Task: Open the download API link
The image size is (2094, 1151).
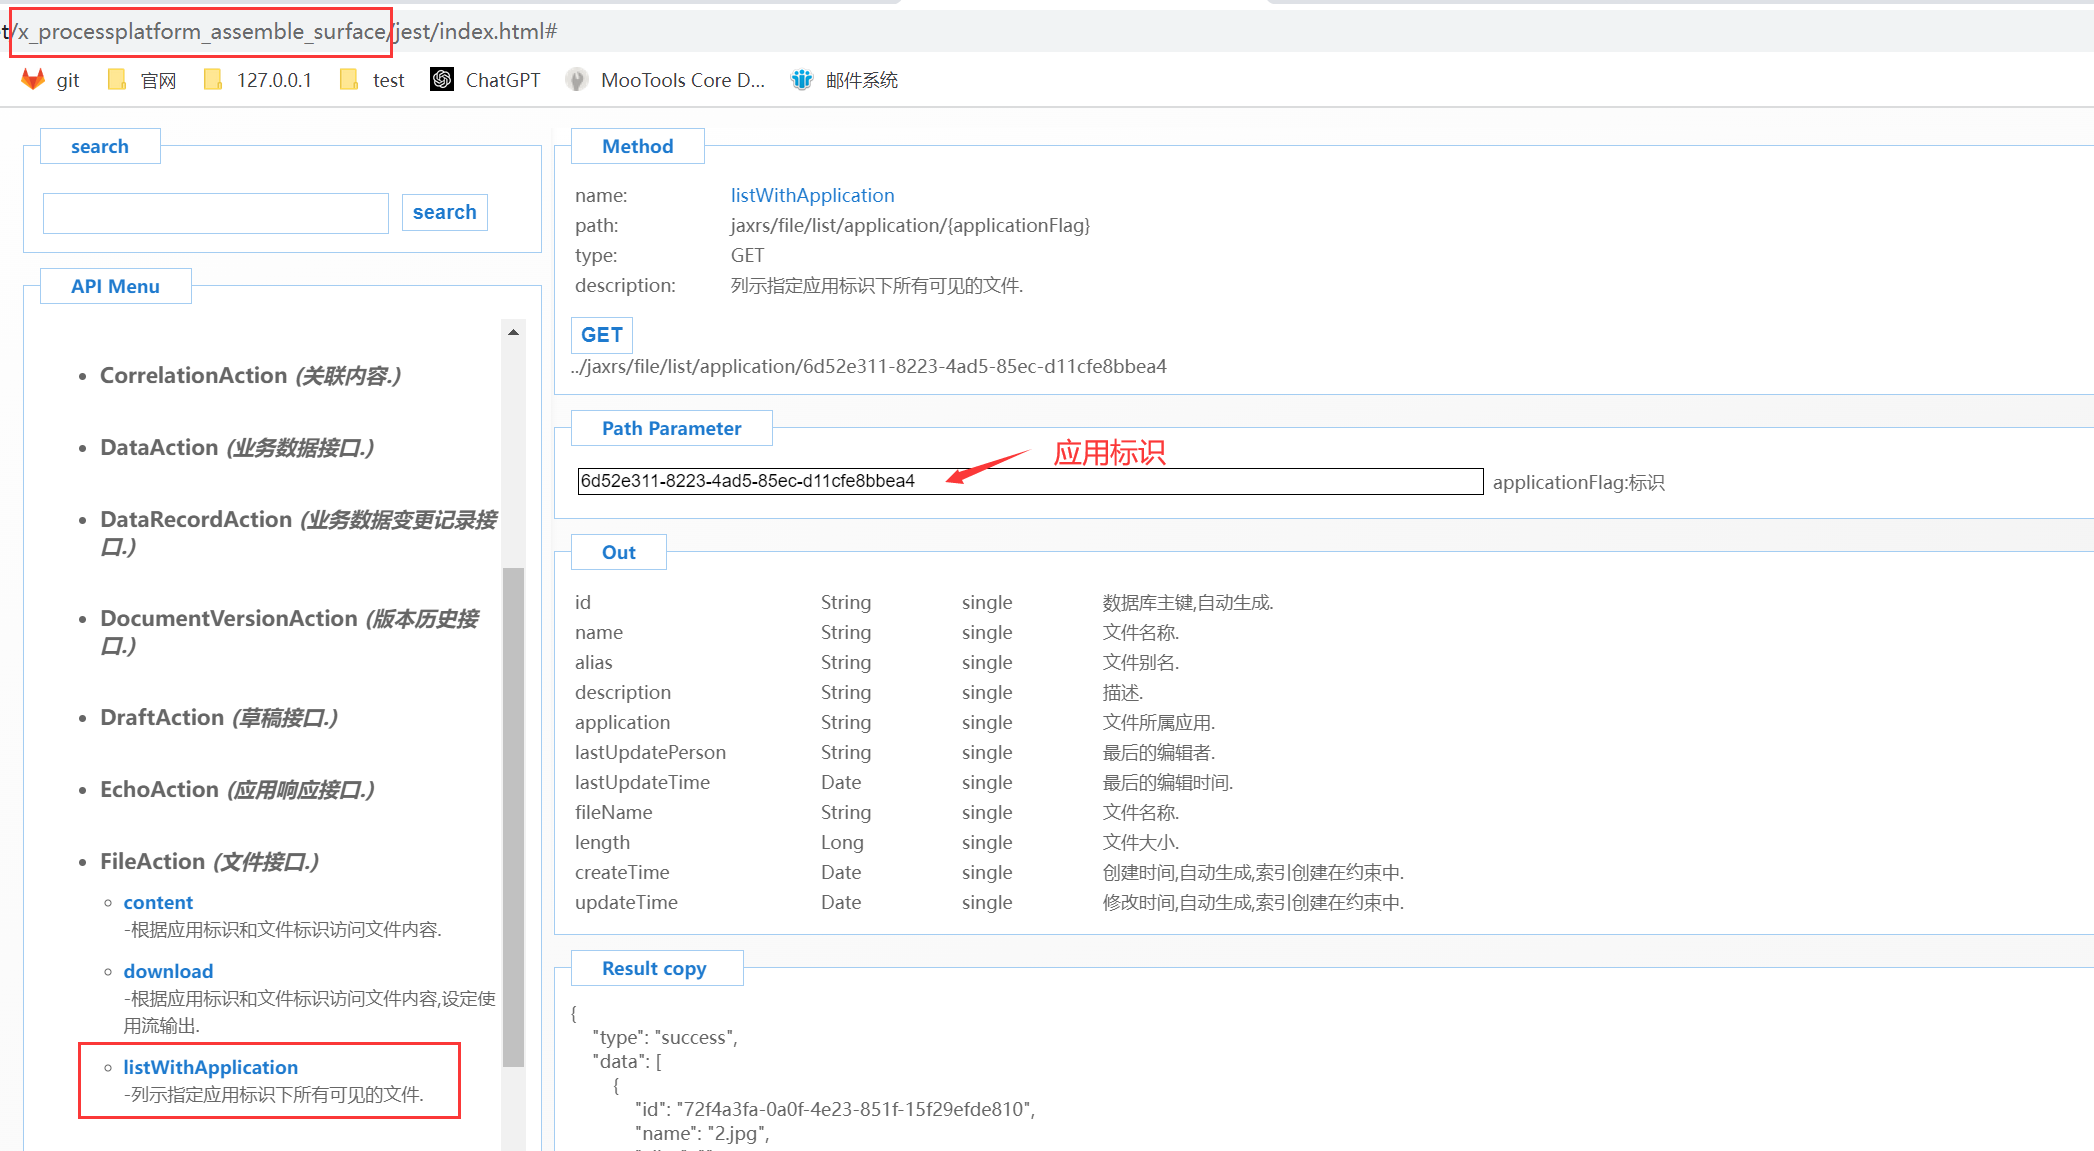Action: pos(168,971)
